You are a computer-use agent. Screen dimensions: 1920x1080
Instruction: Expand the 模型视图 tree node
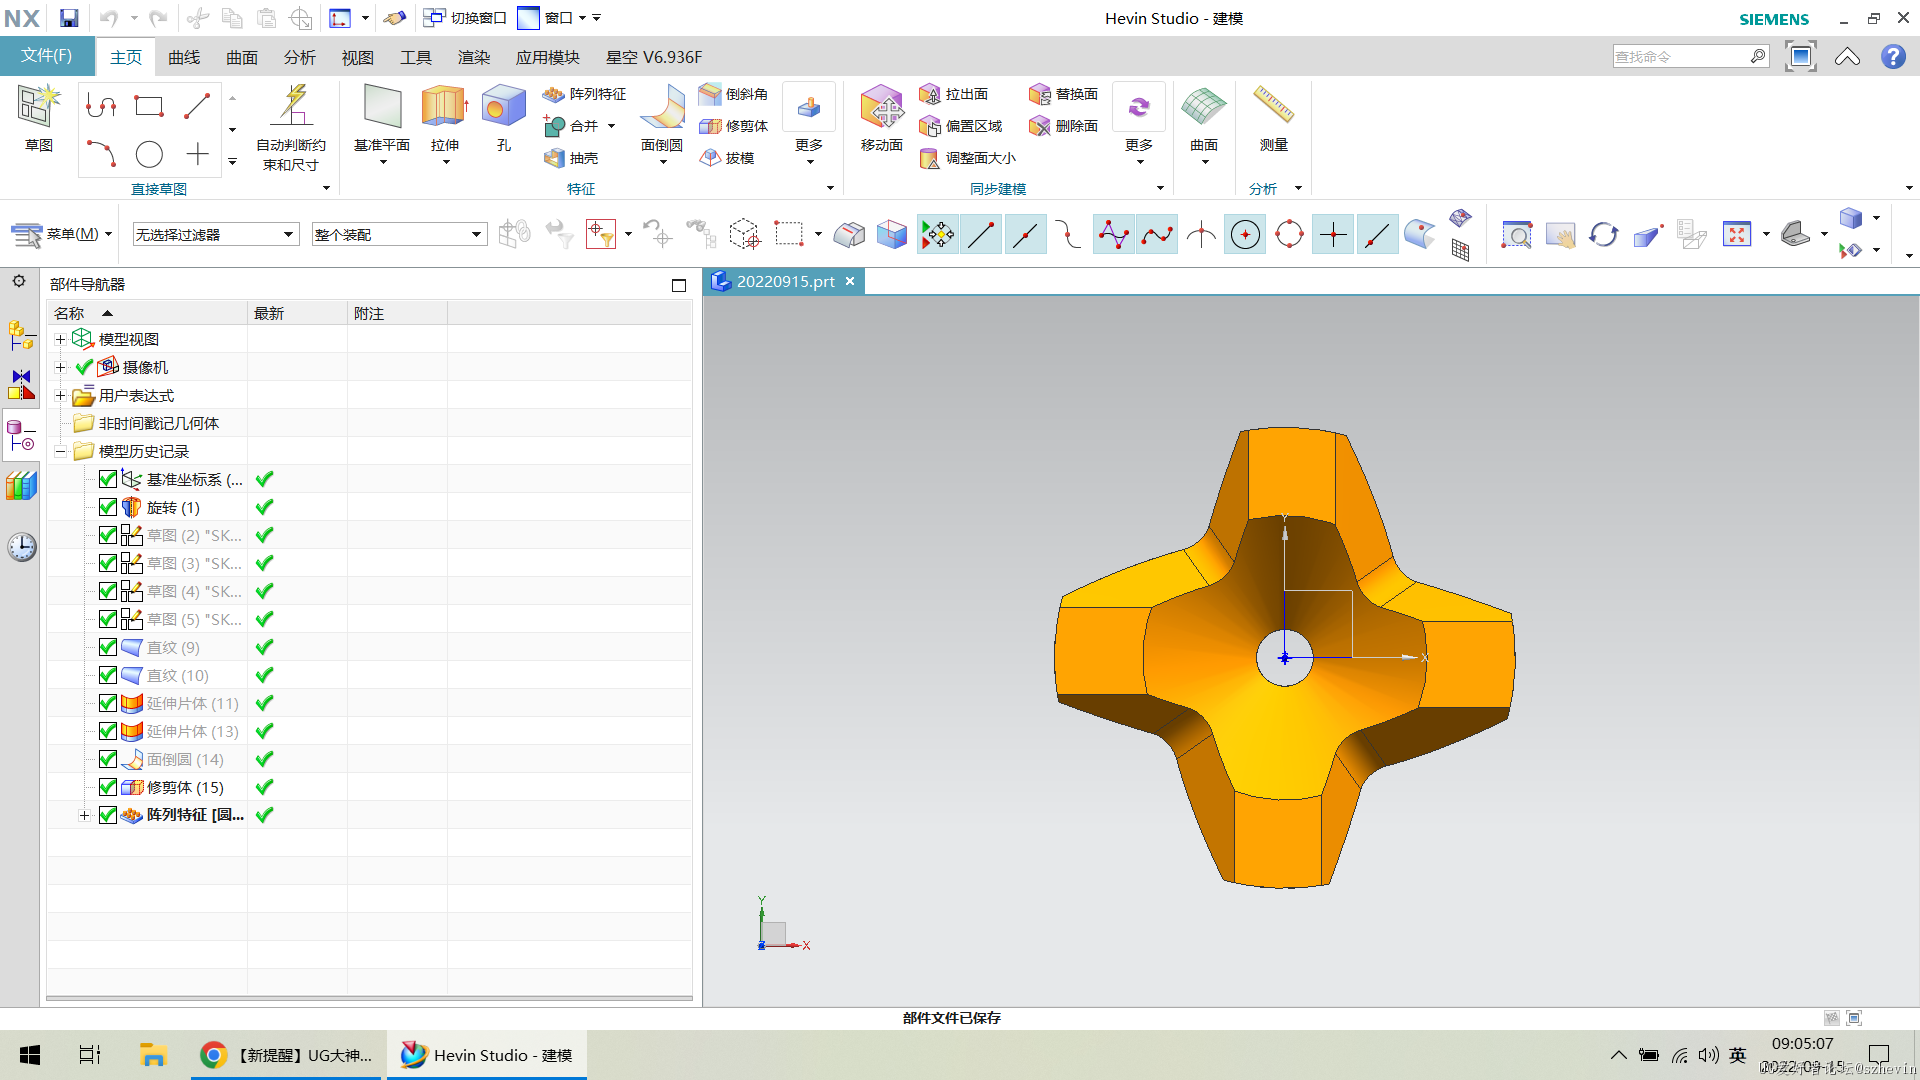[x=60, y=339]
